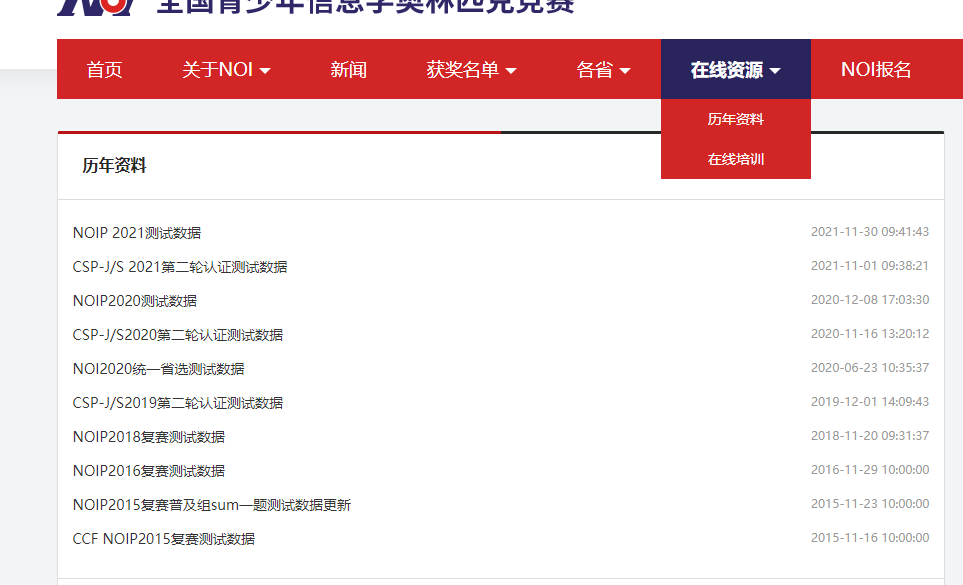Click the NOI logo in the header
Screen dimensions: 963x585
96,7
